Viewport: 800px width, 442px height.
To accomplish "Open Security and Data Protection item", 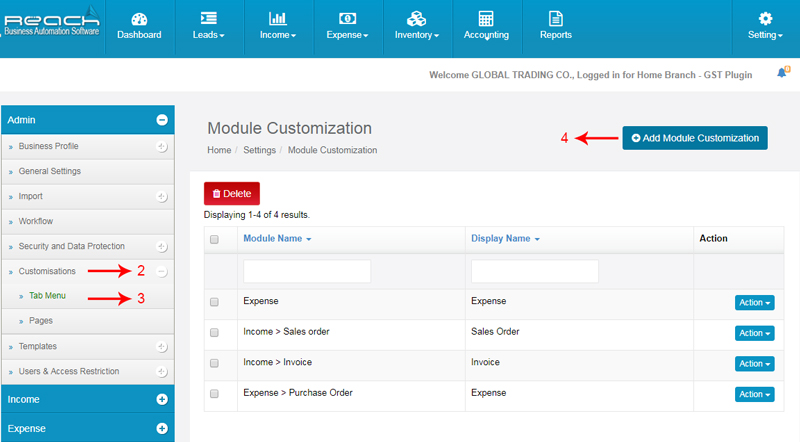I will tap(72, 246).
